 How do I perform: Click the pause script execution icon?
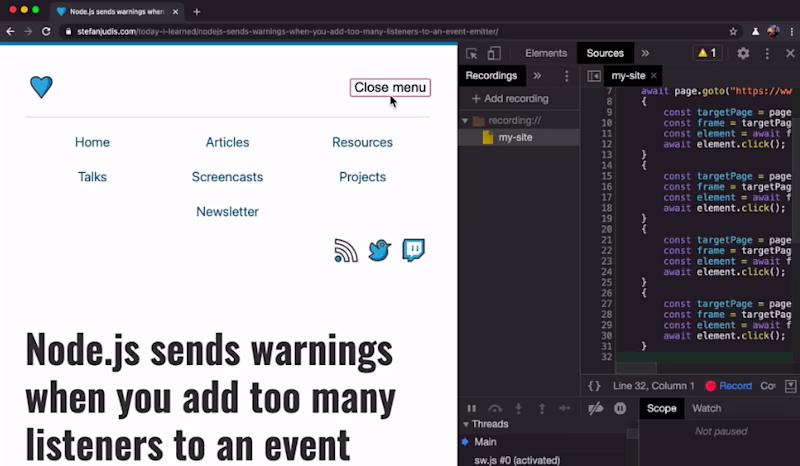(471, 408)
